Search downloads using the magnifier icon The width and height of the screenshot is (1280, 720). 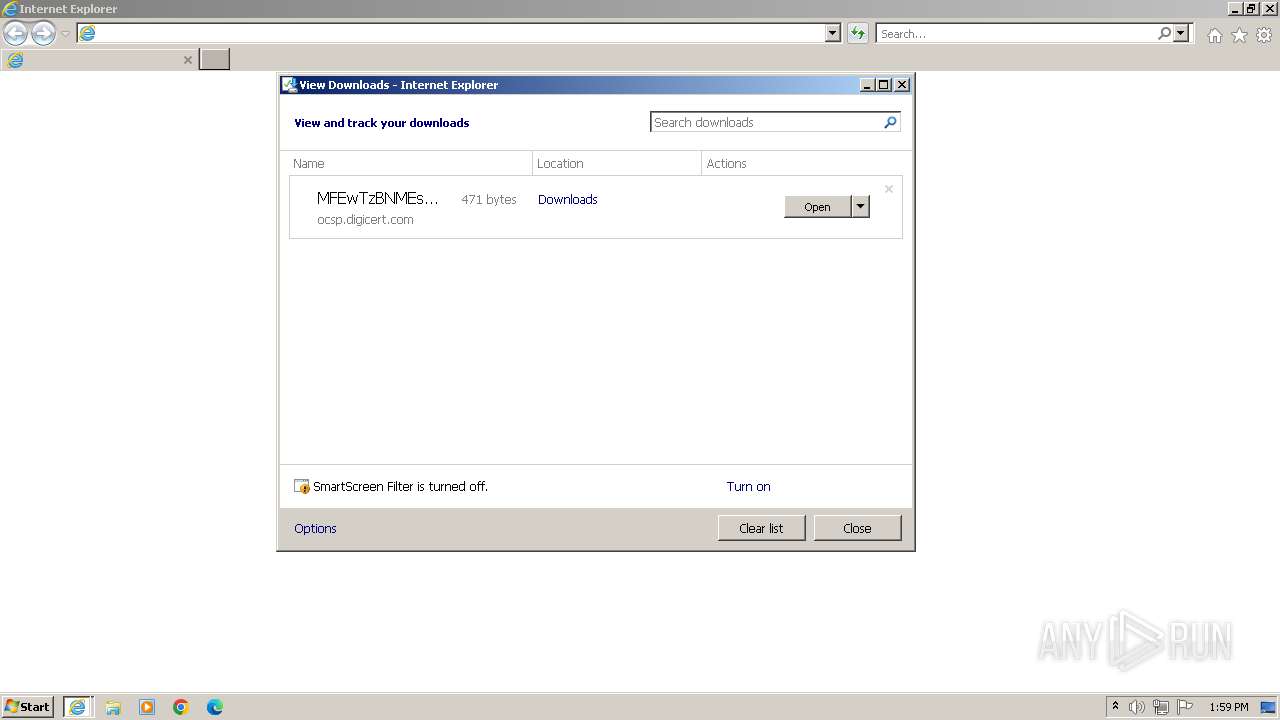pyautogui.click(x=890, y=122)
